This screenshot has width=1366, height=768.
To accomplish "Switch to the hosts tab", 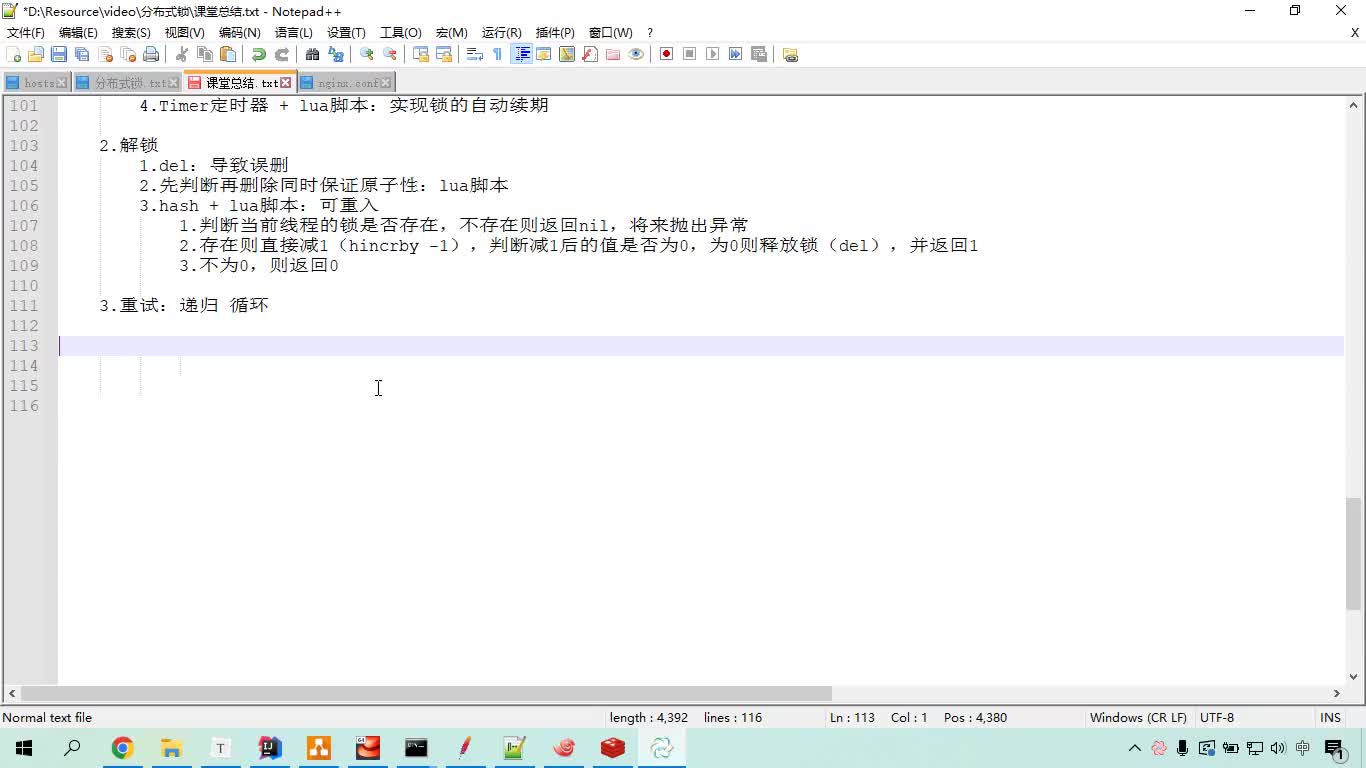I will [38, 83].
